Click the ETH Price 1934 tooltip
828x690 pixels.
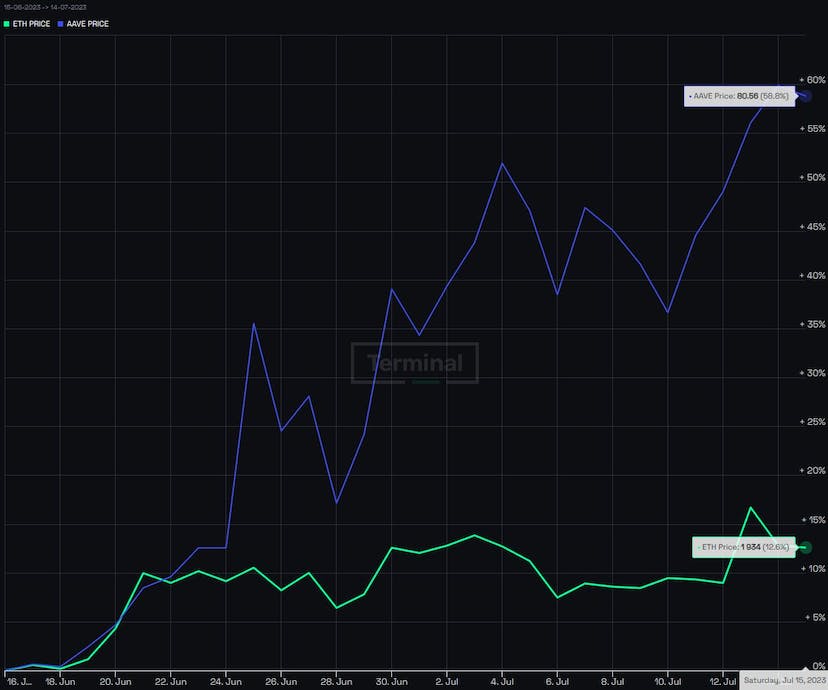tap(743, 547)
